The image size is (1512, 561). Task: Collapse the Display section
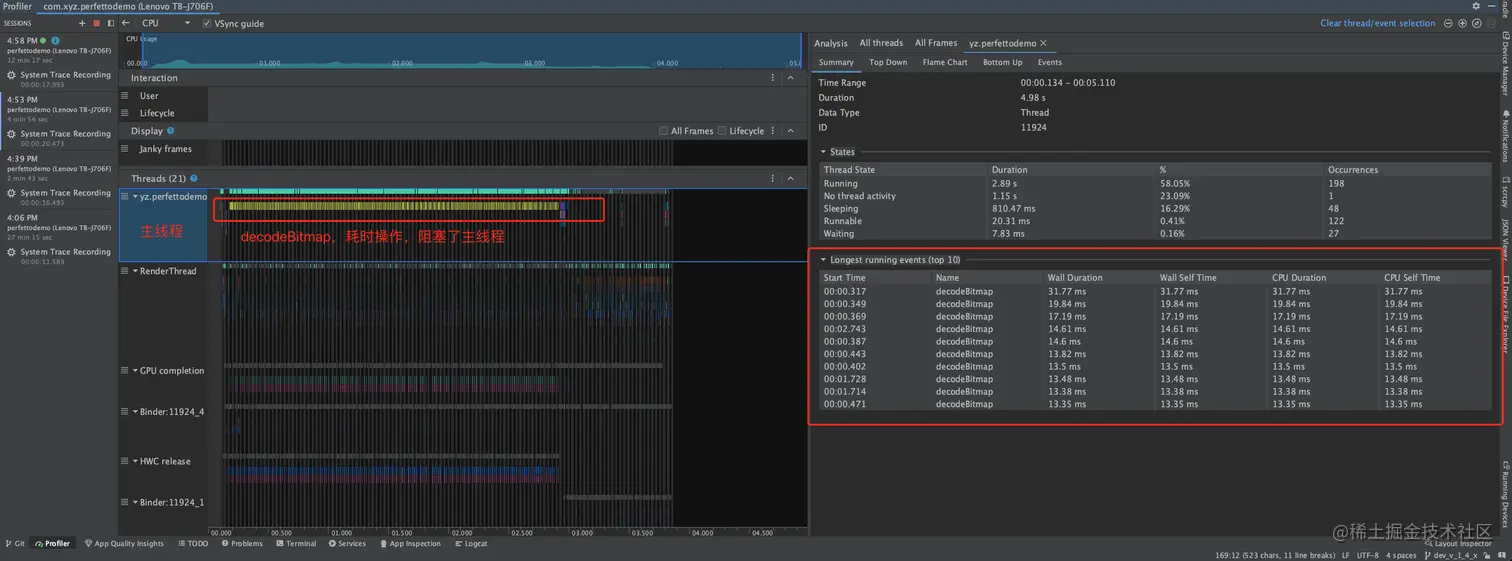(791, 131)
